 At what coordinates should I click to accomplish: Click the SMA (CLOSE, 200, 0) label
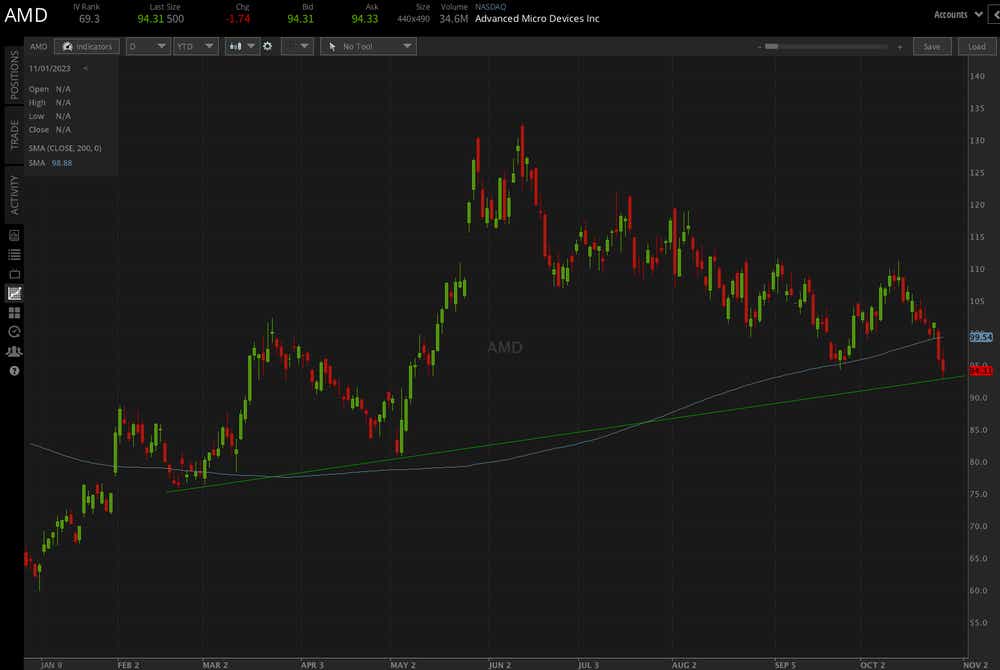point(64,148)
